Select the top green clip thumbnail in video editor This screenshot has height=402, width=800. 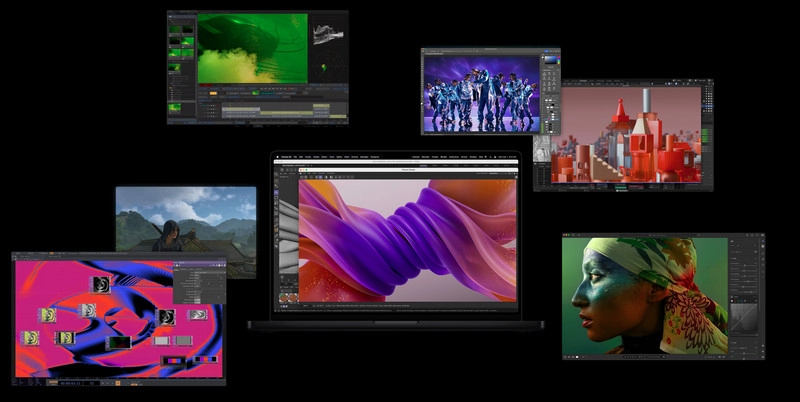[x=175, y=31]
